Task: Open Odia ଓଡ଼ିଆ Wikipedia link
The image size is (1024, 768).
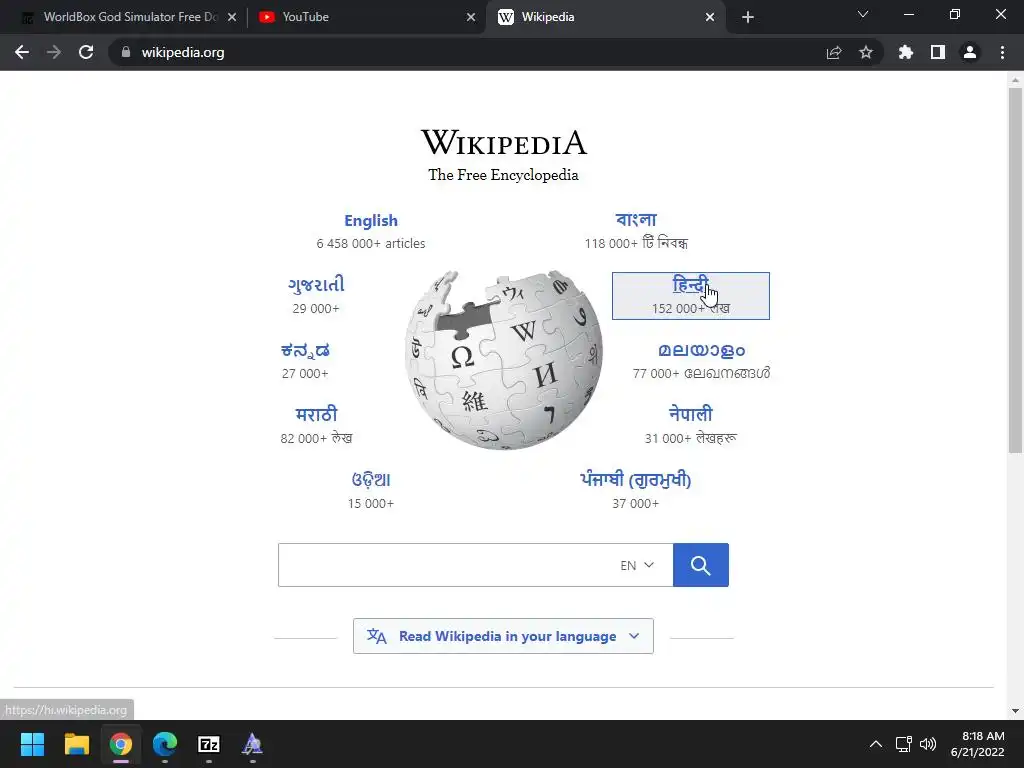Action: click(x=371, y=480)
